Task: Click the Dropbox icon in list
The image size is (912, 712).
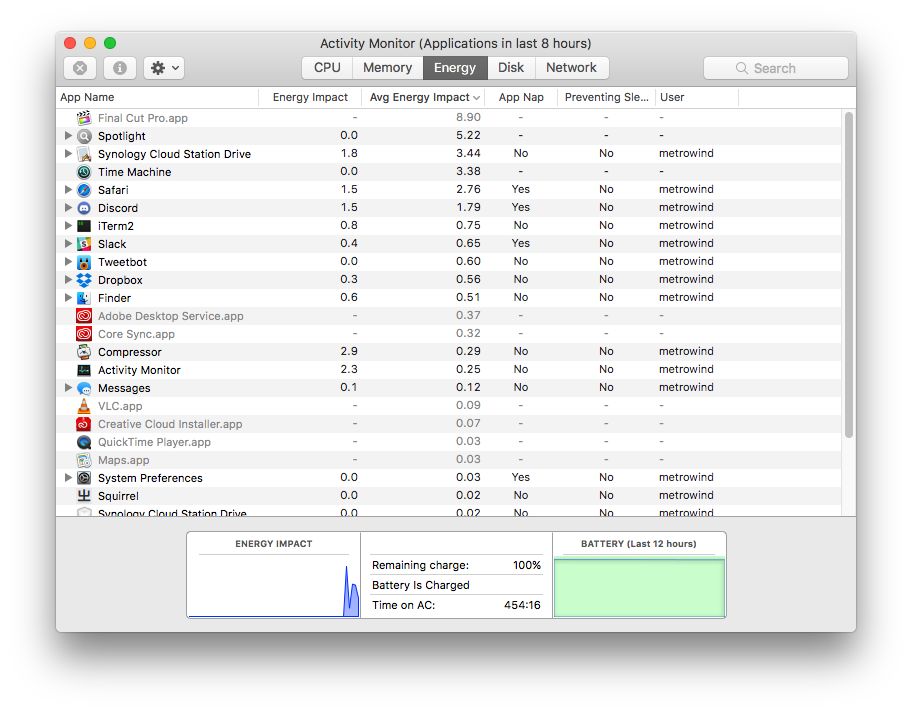Action: click(84, 280)
